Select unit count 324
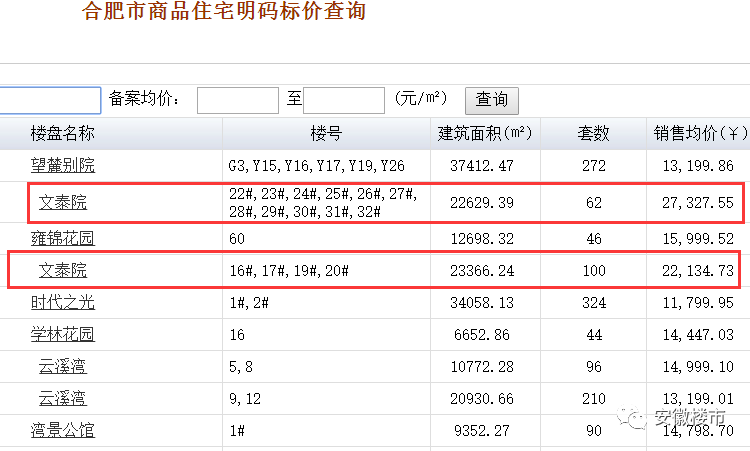 tap(594, 303)
